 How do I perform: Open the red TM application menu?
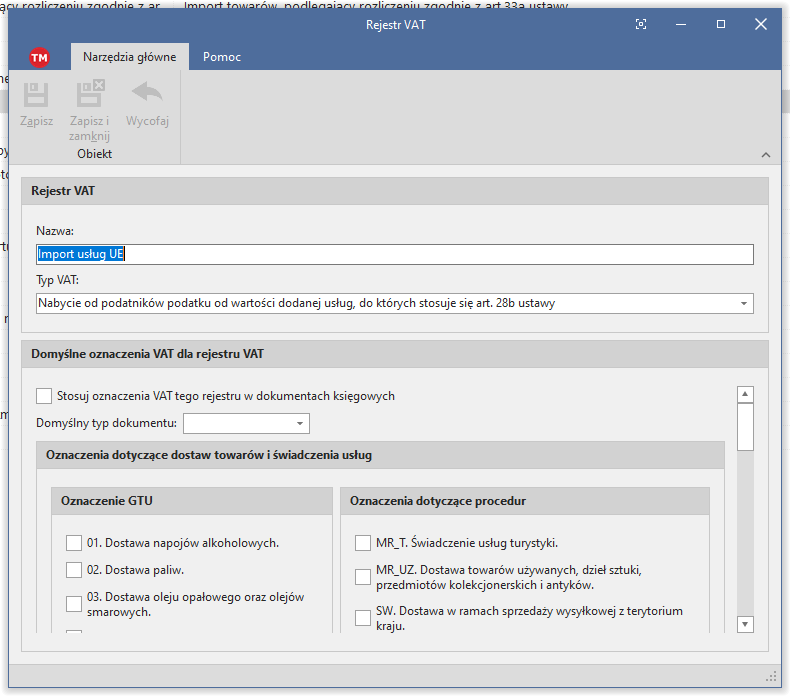click(39, 57)
